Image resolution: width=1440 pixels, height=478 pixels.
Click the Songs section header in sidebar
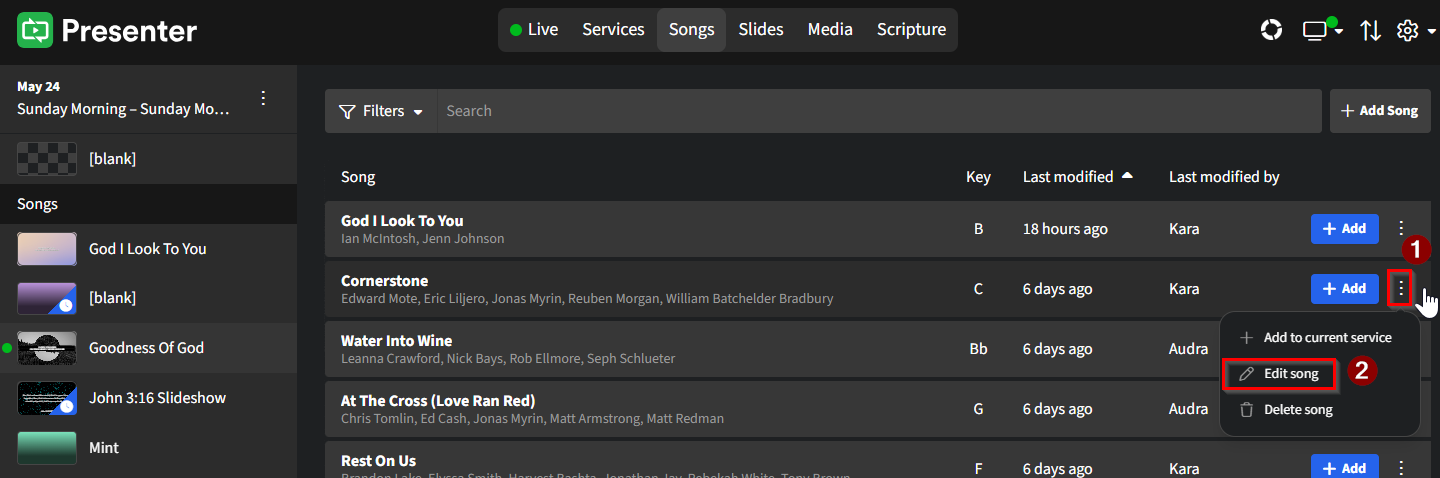148,204
